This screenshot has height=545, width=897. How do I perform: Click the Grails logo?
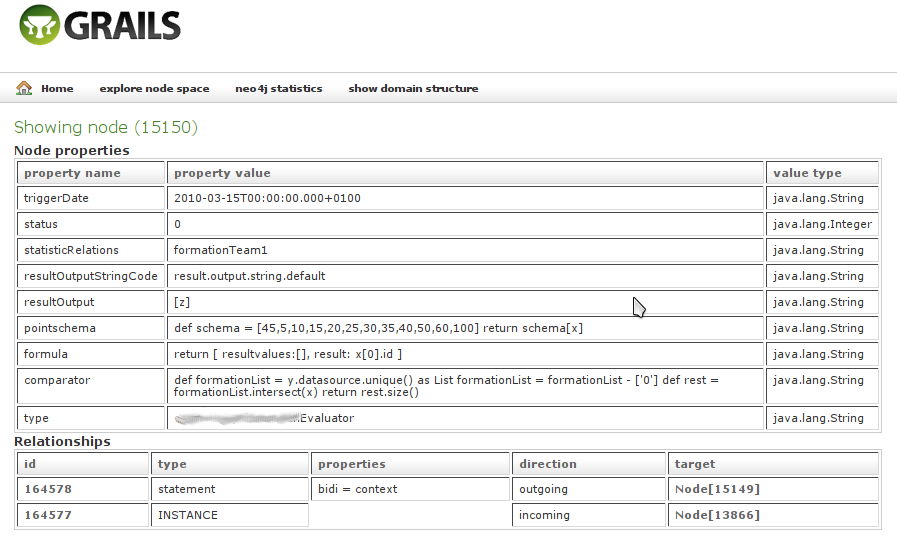click(x=100, y=25)
